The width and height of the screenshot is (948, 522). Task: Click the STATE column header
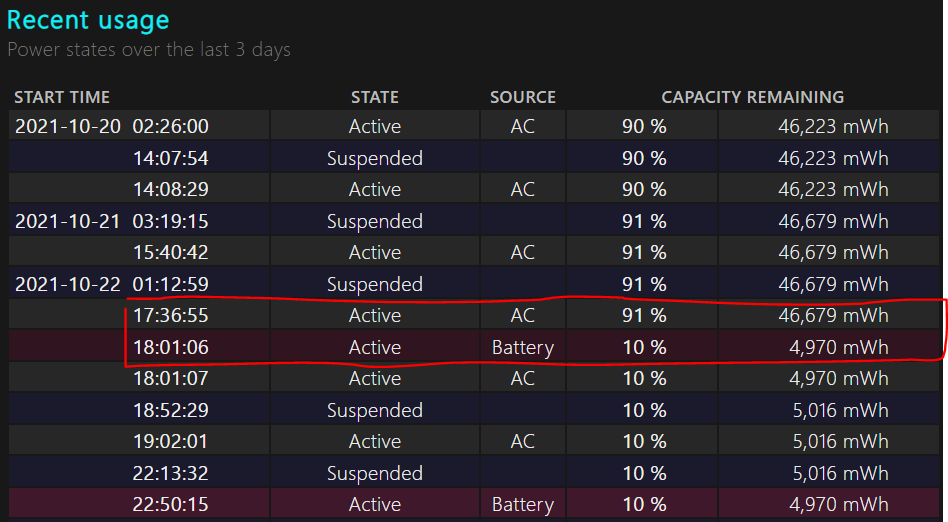pos(375,97)
